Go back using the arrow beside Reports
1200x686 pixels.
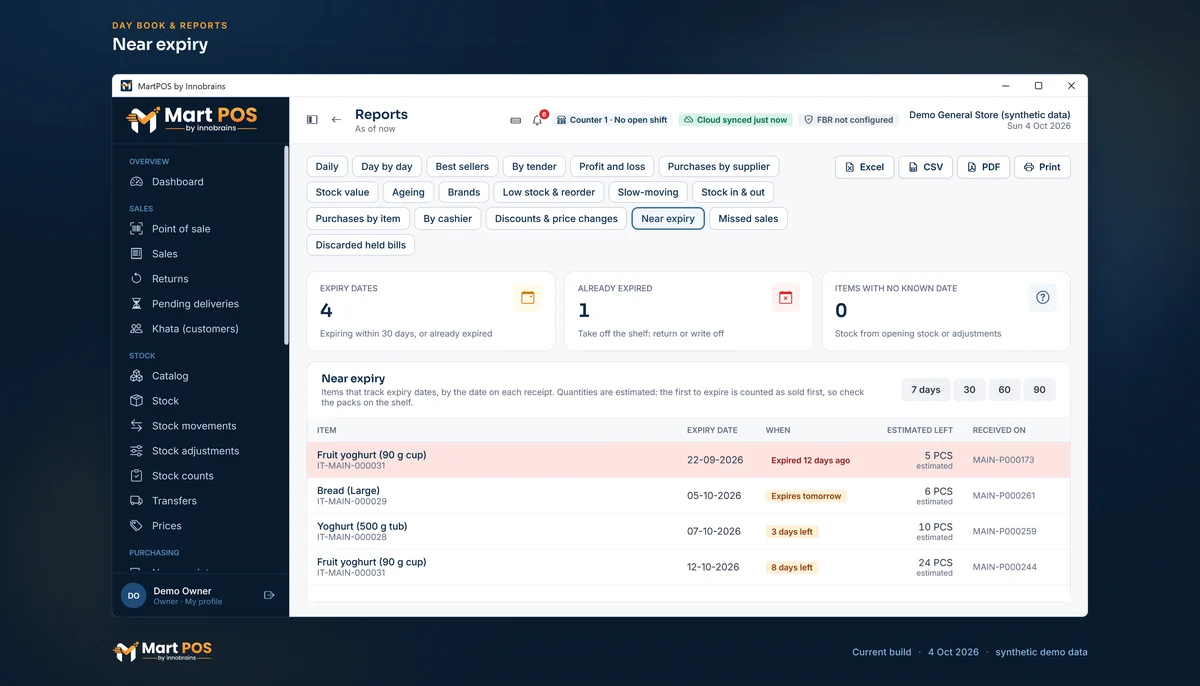point(336,120)
